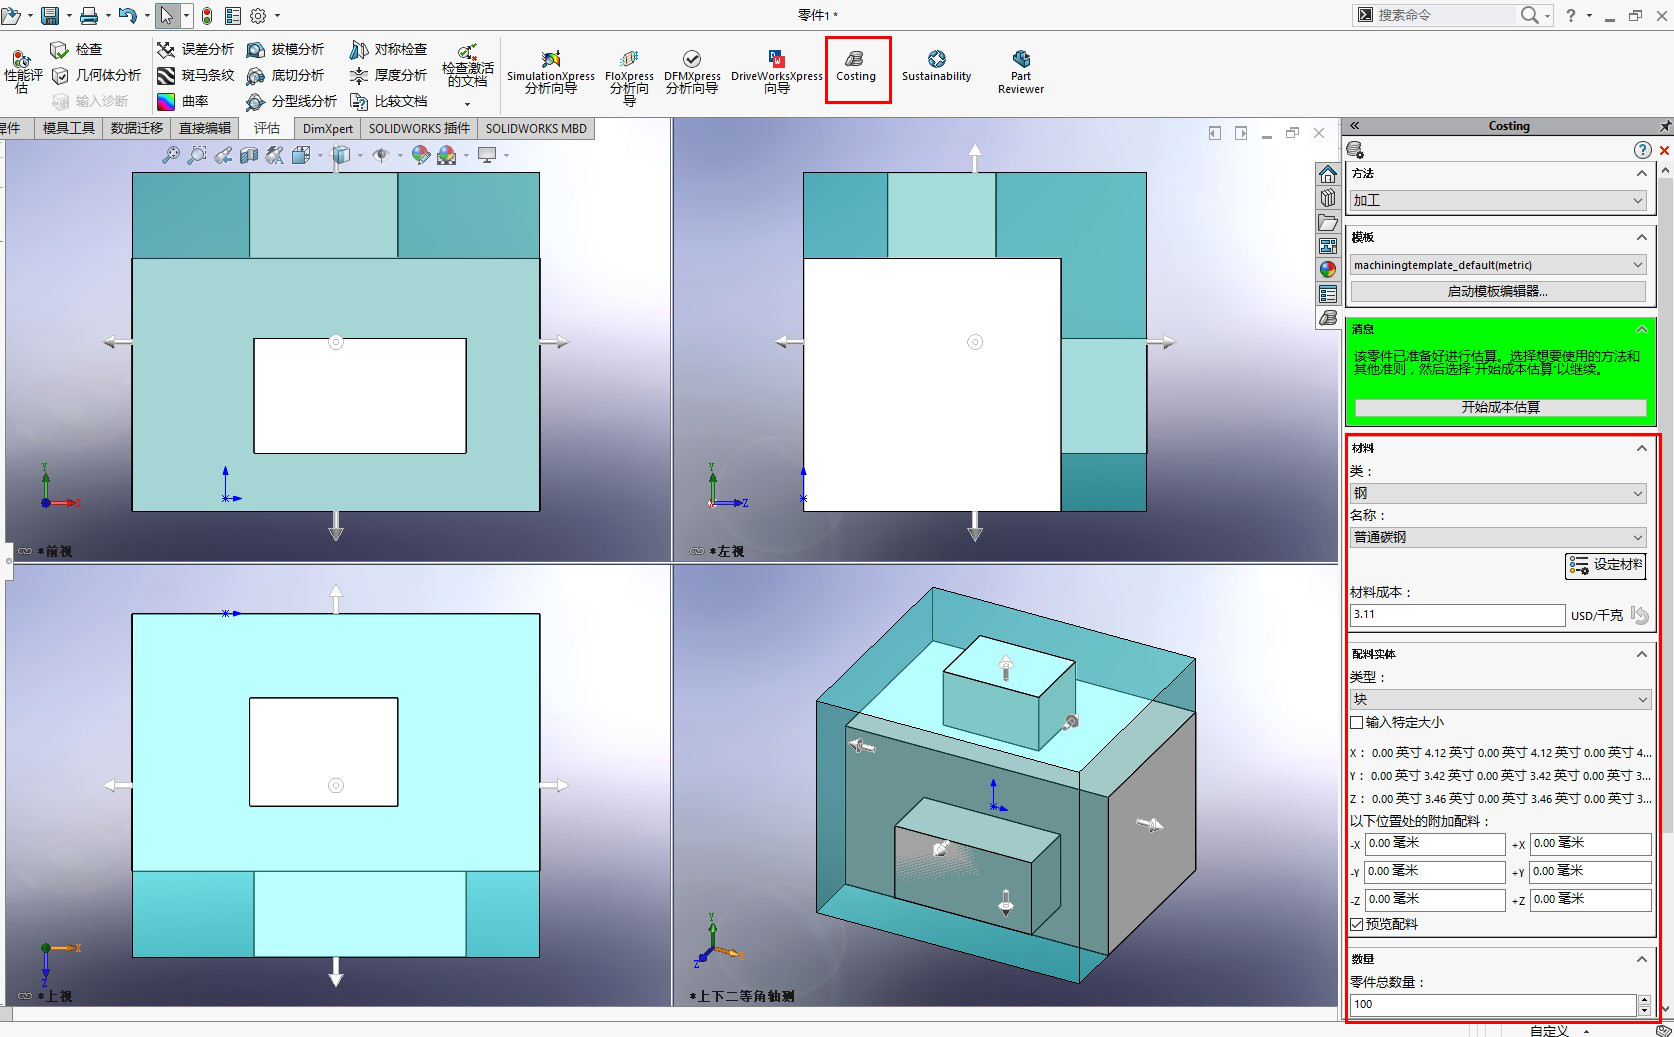This screenshot has width=1674, height=1037.
Task: Launch the Sustainability tool
Action: coord(936,67)
